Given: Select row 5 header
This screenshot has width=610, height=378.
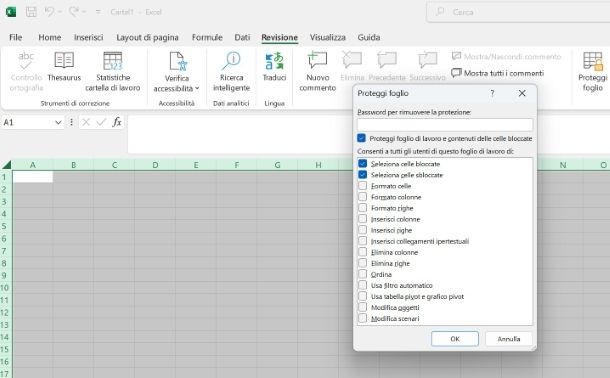Looking at the screenshot, I should coord(5,226).
